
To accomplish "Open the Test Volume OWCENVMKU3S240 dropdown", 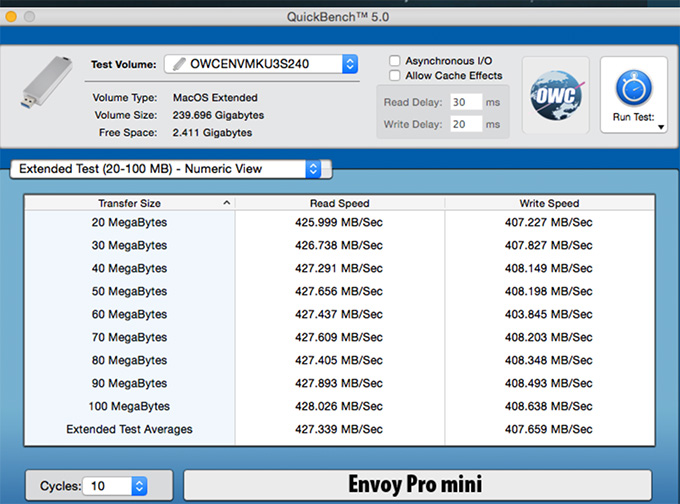I will pos(261,64).
